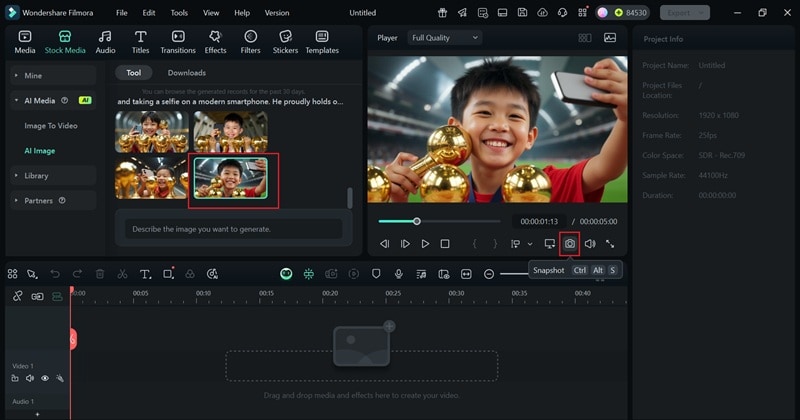Click the playback progress slider handle
This screenshot has height=420, width=800.
(x=417, y=221)
